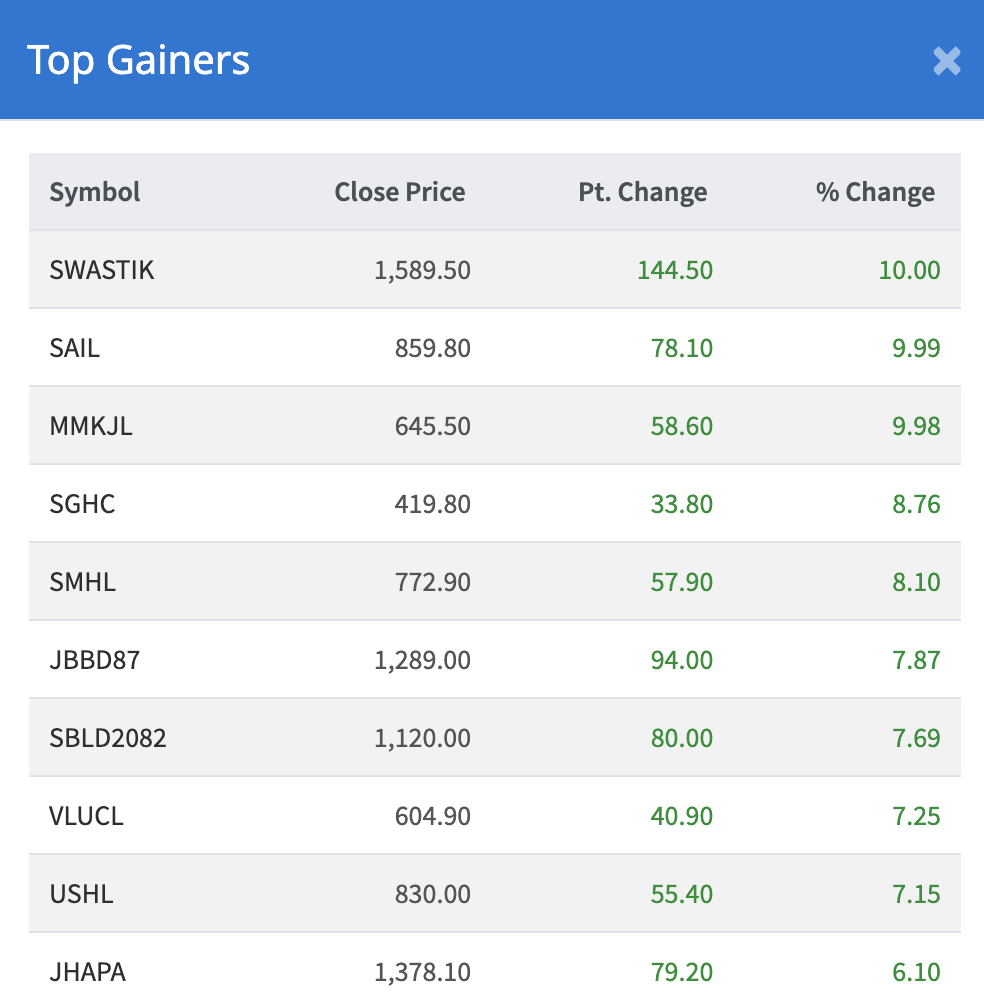Image resolution: width=984 pixels, height=994 pixels.
Task: Close the Top Gainers dialog
Action: coord(946,61)
